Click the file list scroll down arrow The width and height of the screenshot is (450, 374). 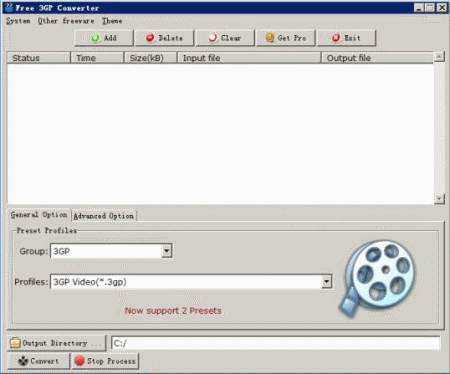point(439,199)
